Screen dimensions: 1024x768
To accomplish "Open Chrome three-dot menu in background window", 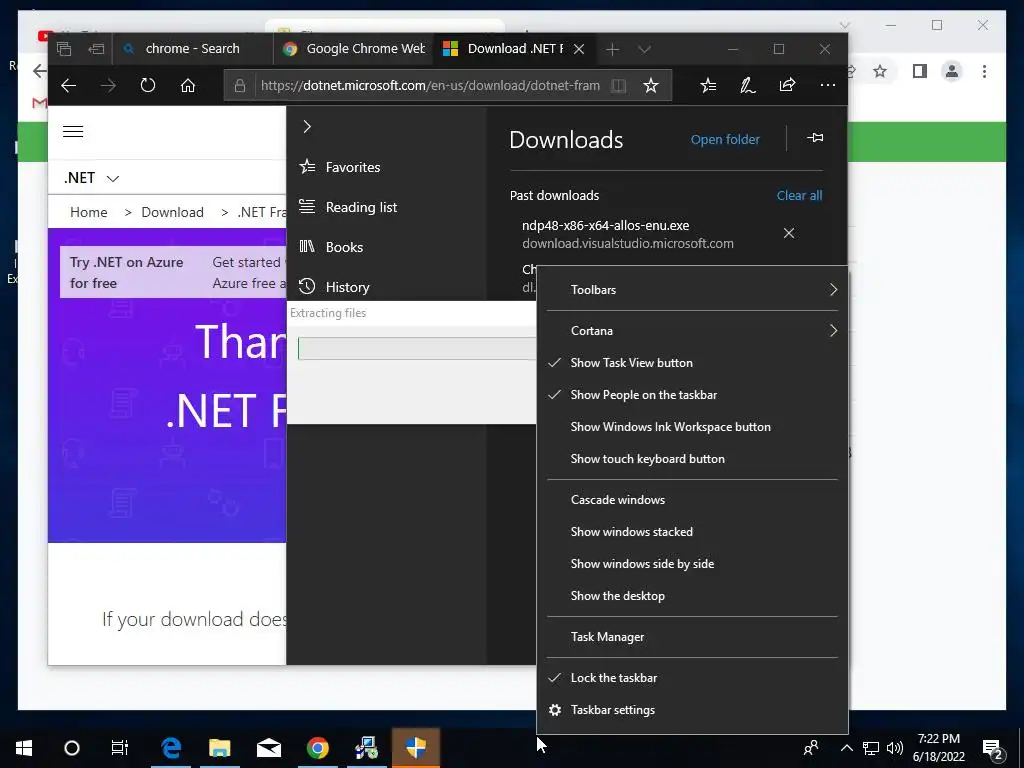I will (x=984, y=71).
